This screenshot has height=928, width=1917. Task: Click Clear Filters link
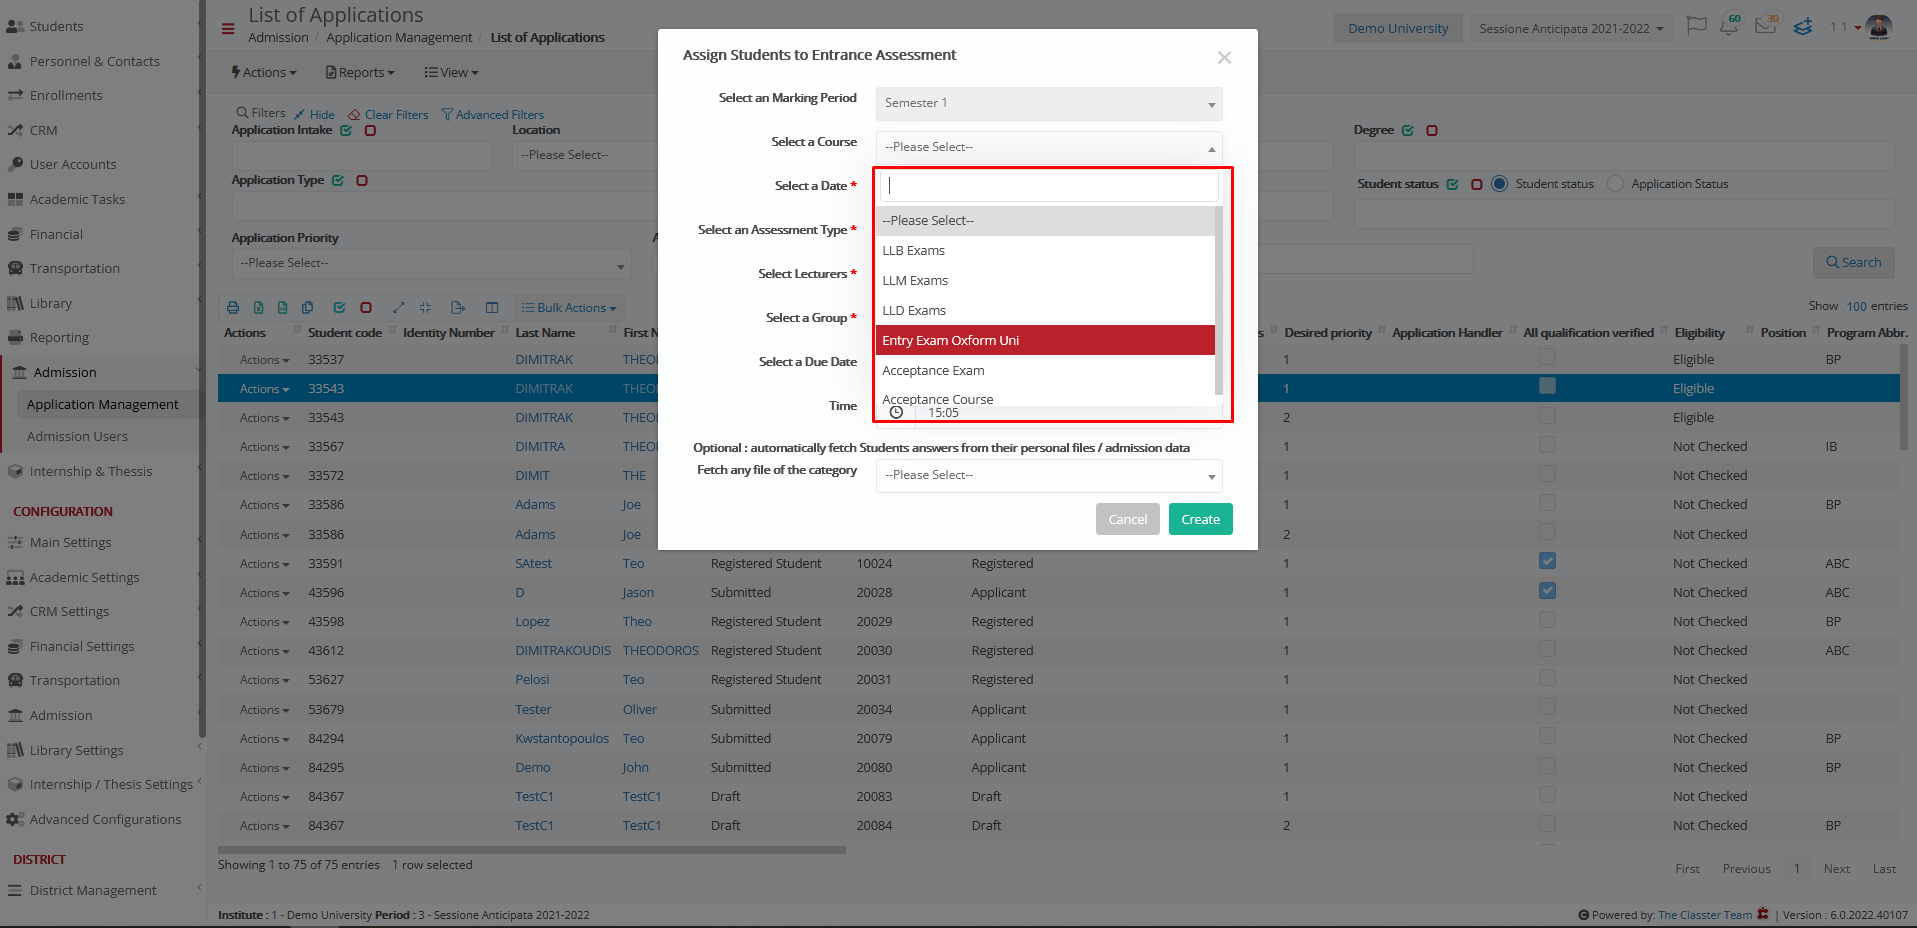pos(388,115)
